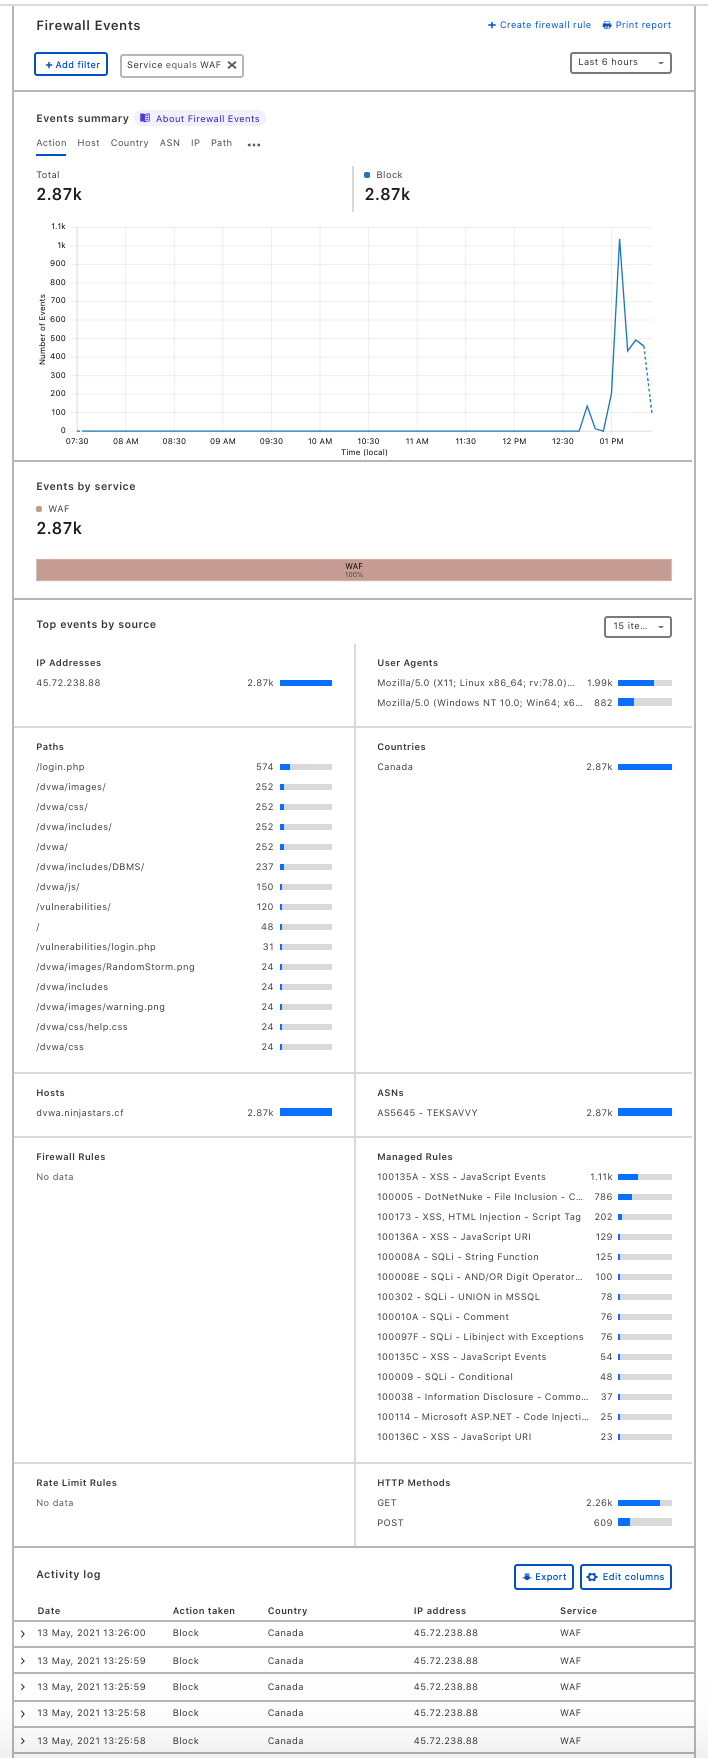
Task: Expand the last 13:25:58 log entry
Action: point(23,1741)
